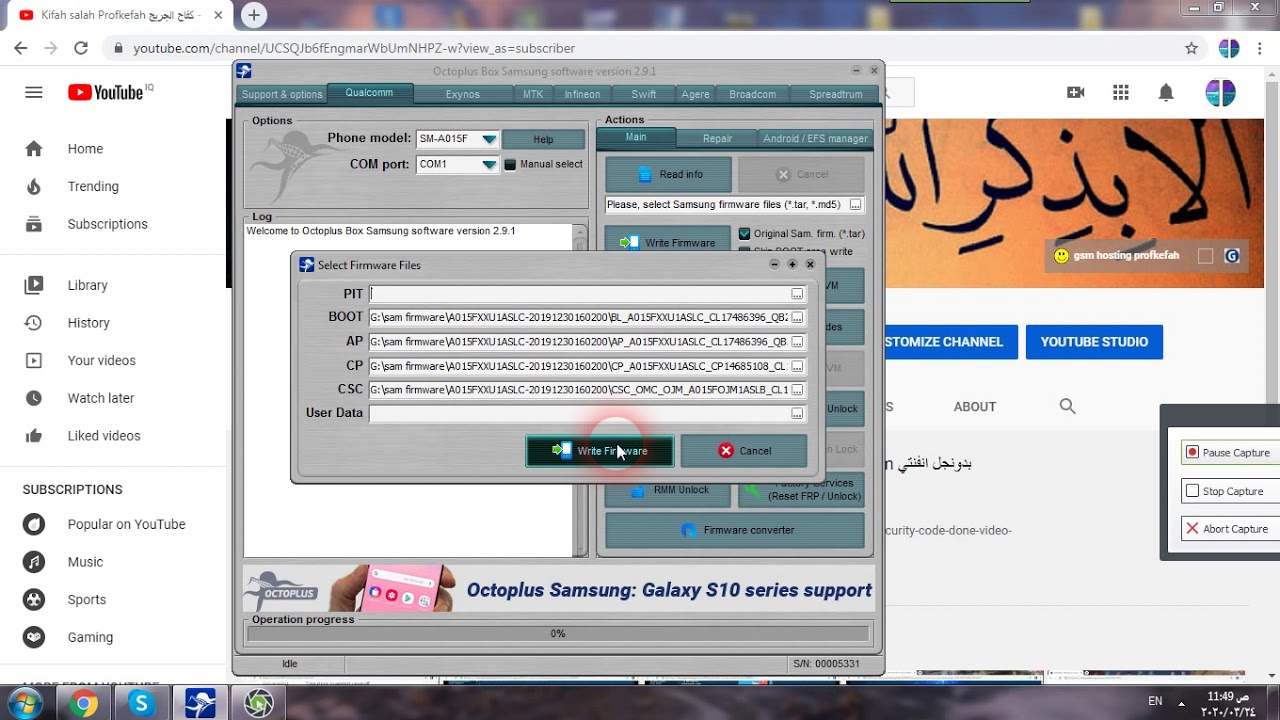
Task: Click the Firmware converter button
Action: pos(735,530)
